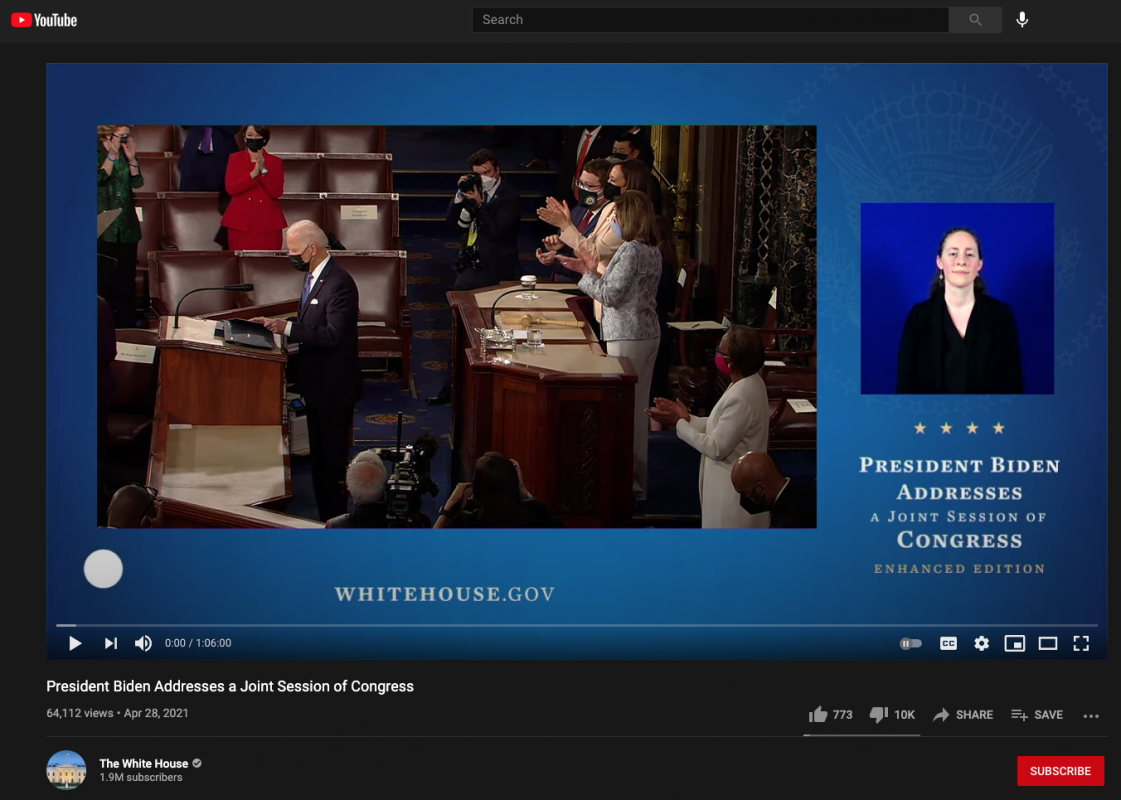Image resolution: width=1121 pixels, height=800 pixels.
Task: Turn on closed captions
Action: point(948,643)
